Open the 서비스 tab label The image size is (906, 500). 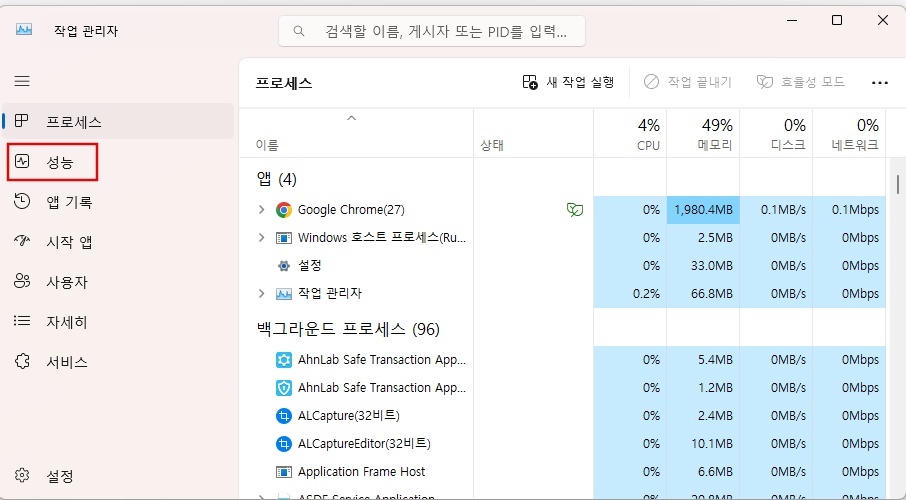click(67, 362)
